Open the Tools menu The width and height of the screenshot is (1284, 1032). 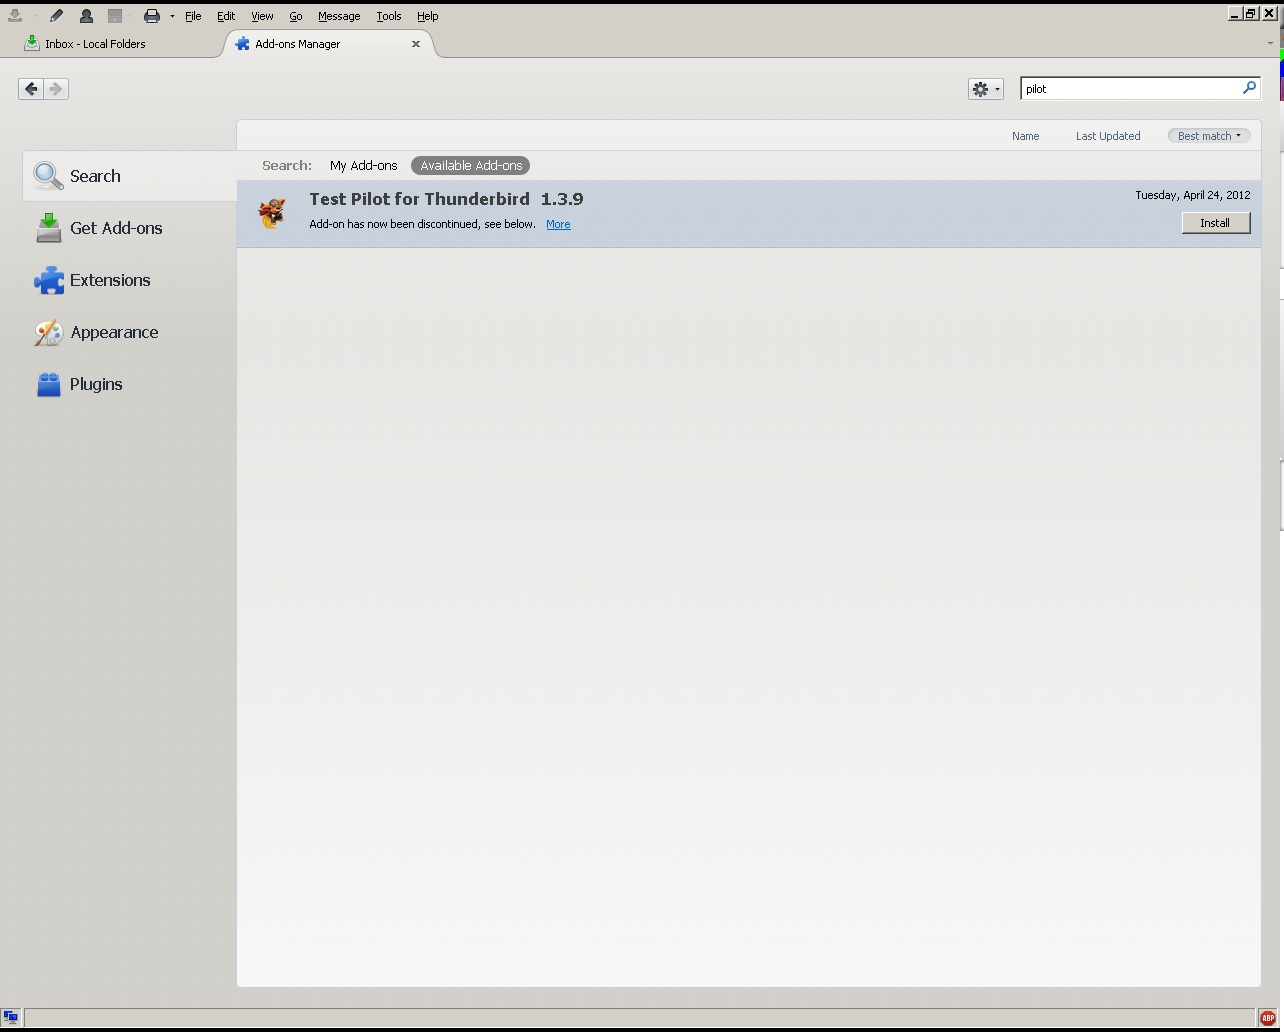(x=389, y=16)
